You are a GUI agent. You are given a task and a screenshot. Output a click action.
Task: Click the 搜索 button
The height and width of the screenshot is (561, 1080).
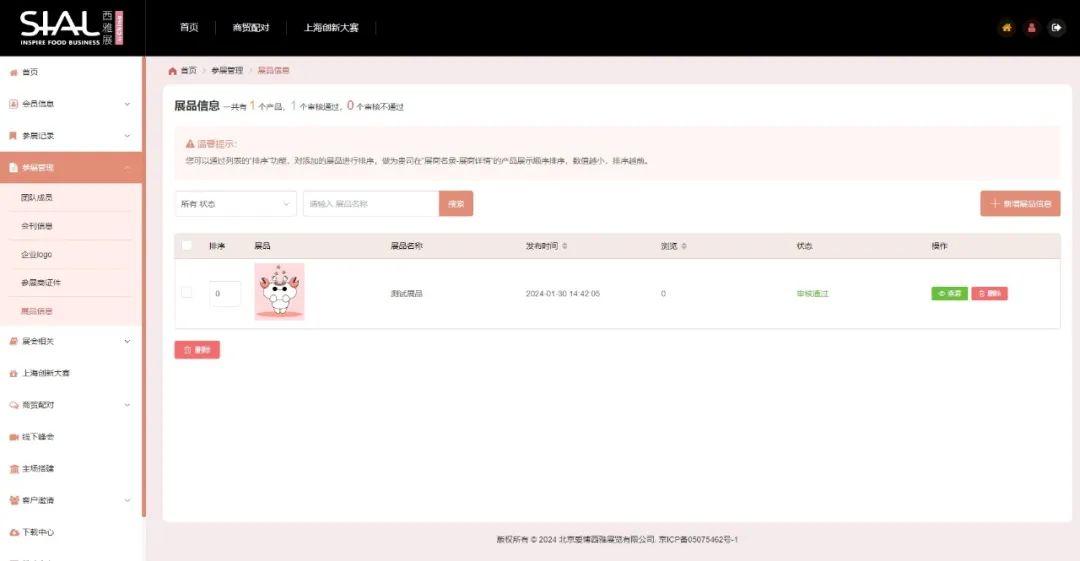pos(456,204)
